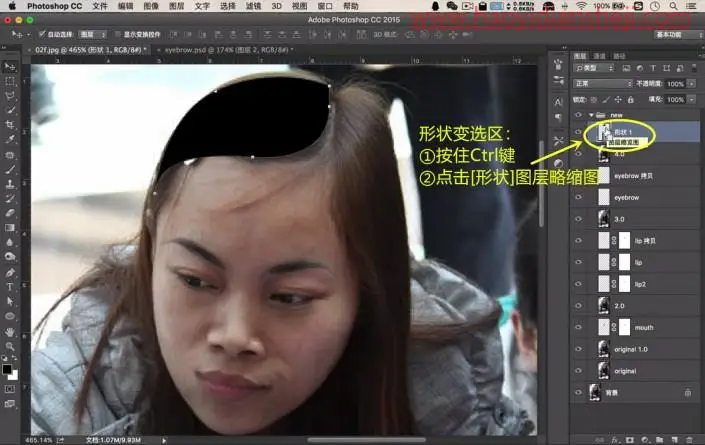This screenshot has height=445, width=705.
Task: Click the horizontal scrollbar under the canvas
Action: (x=366, y=440)
